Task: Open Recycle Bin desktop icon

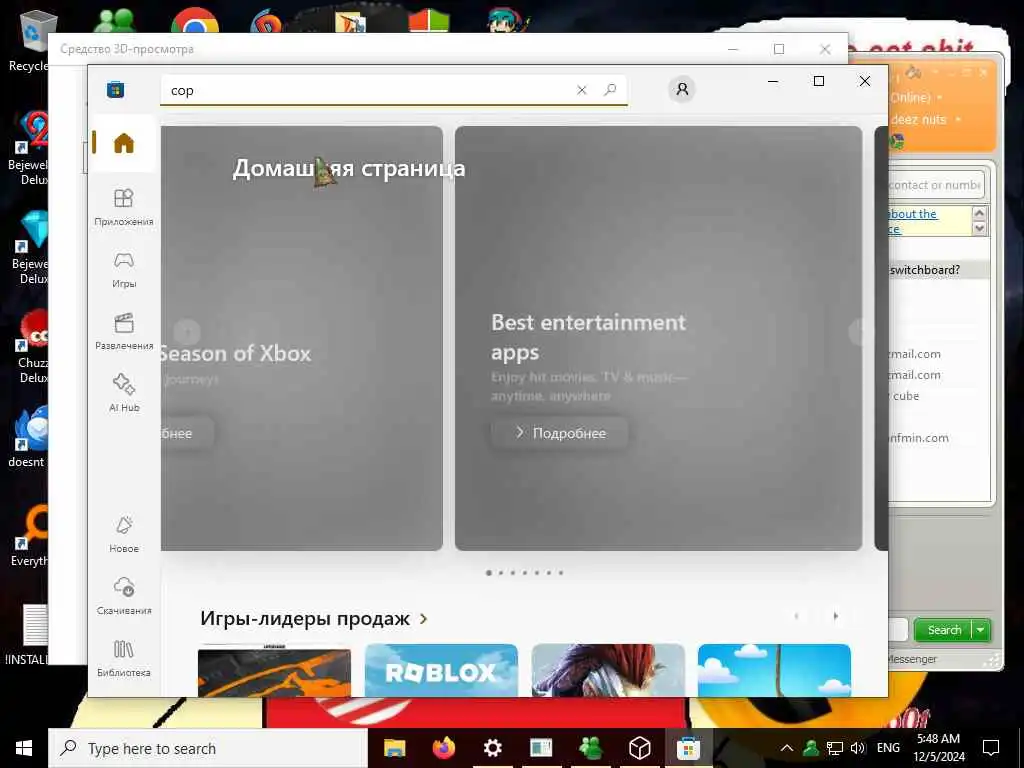Action: click(x=31, y=39)
